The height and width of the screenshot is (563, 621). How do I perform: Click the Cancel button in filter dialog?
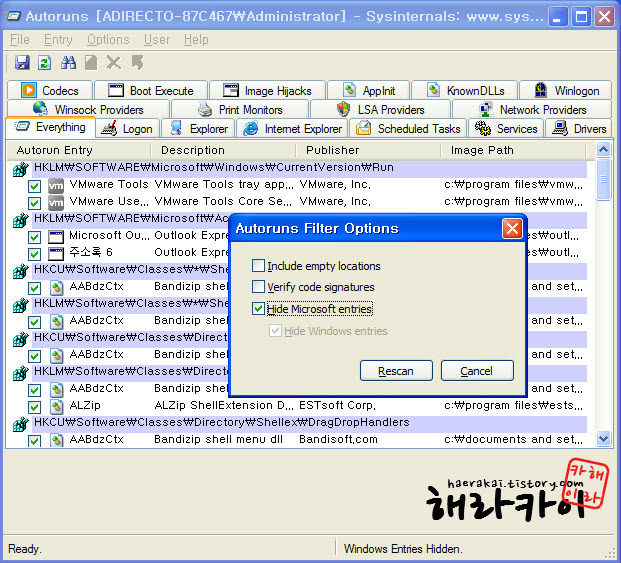tap(477, 371)
